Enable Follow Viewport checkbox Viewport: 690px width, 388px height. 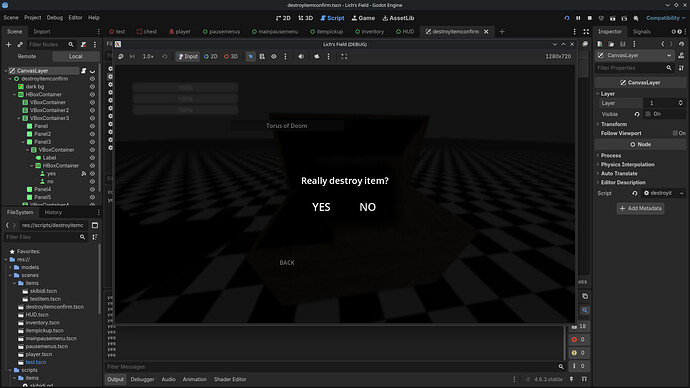[675, 133]
